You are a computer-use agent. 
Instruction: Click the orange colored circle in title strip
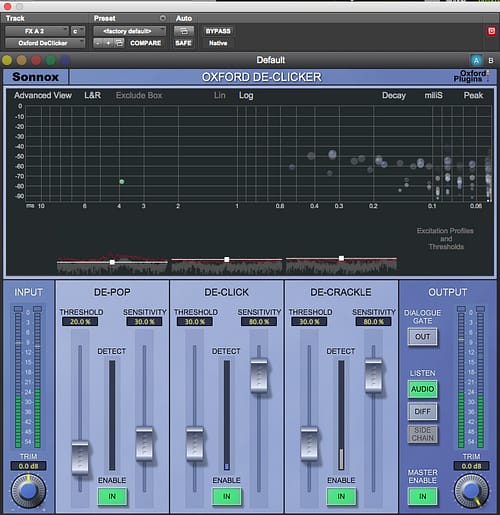[21, 60]
